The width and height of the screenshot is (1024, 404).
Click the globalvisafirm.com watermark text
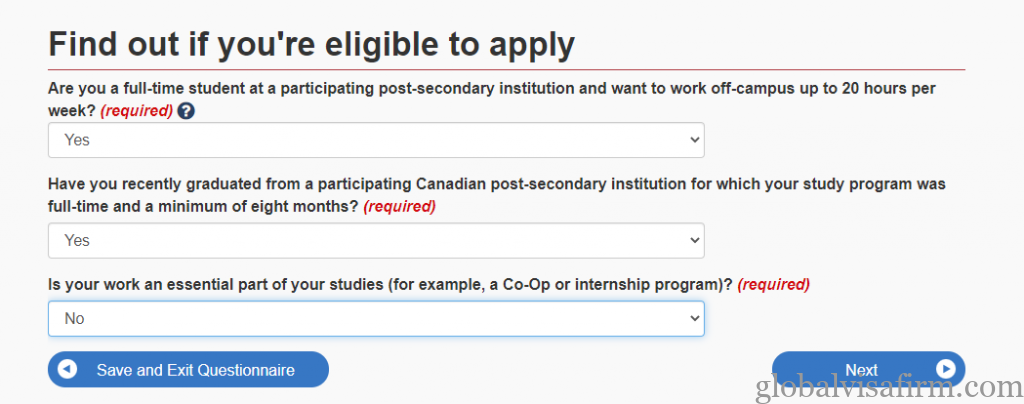(888, 388)
